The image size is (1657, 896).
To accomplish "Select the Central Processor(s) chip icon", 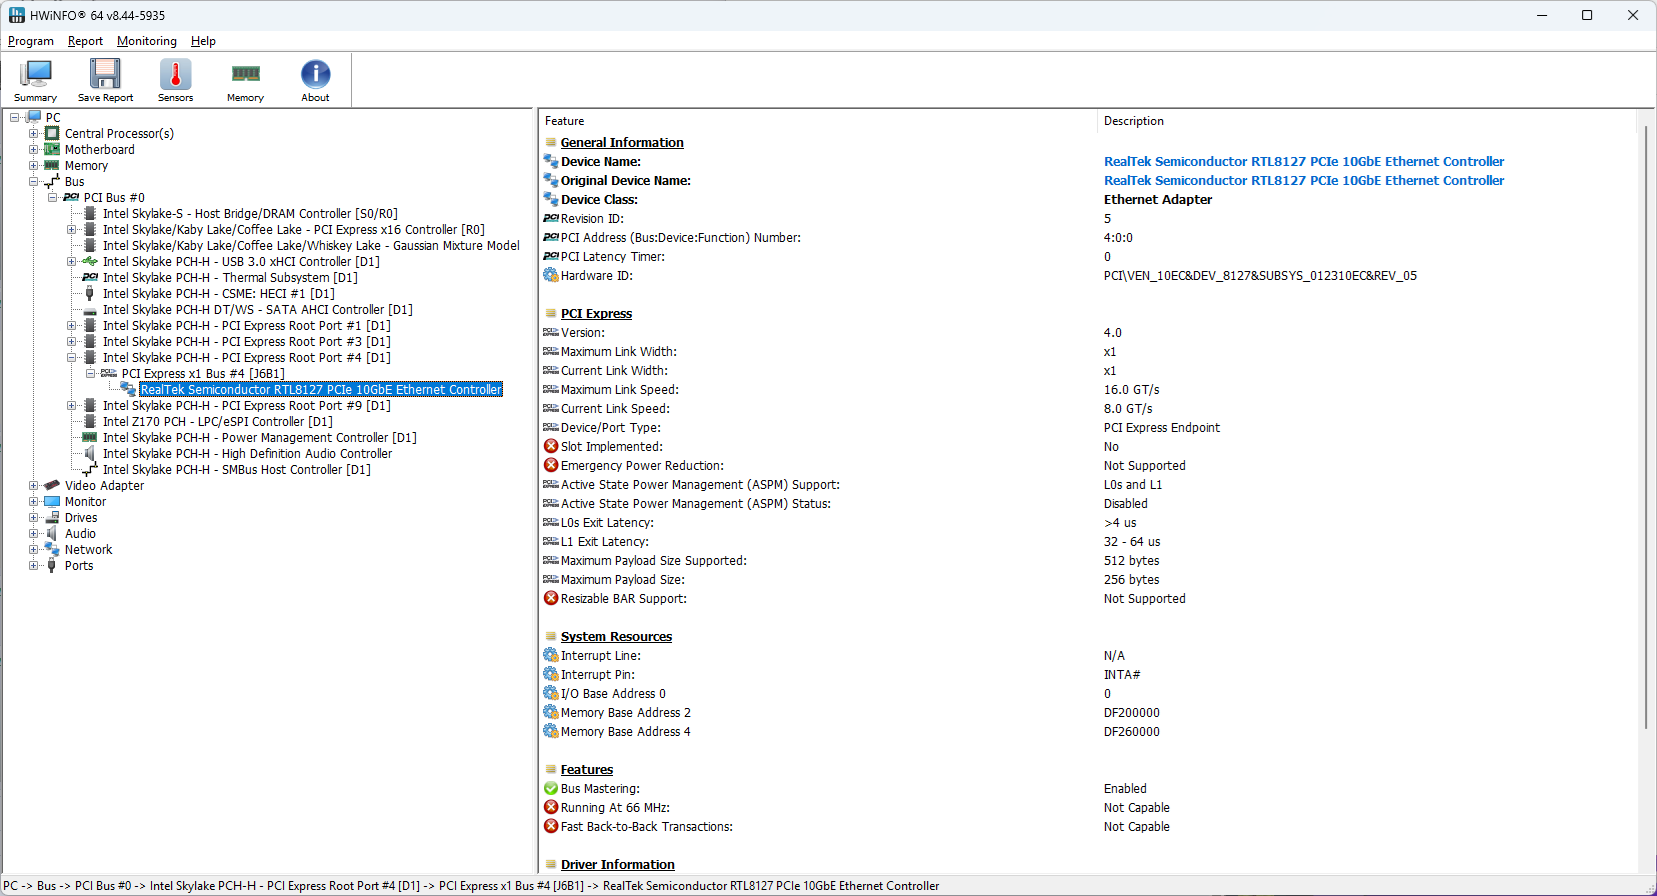I will (x=52, y=133).
